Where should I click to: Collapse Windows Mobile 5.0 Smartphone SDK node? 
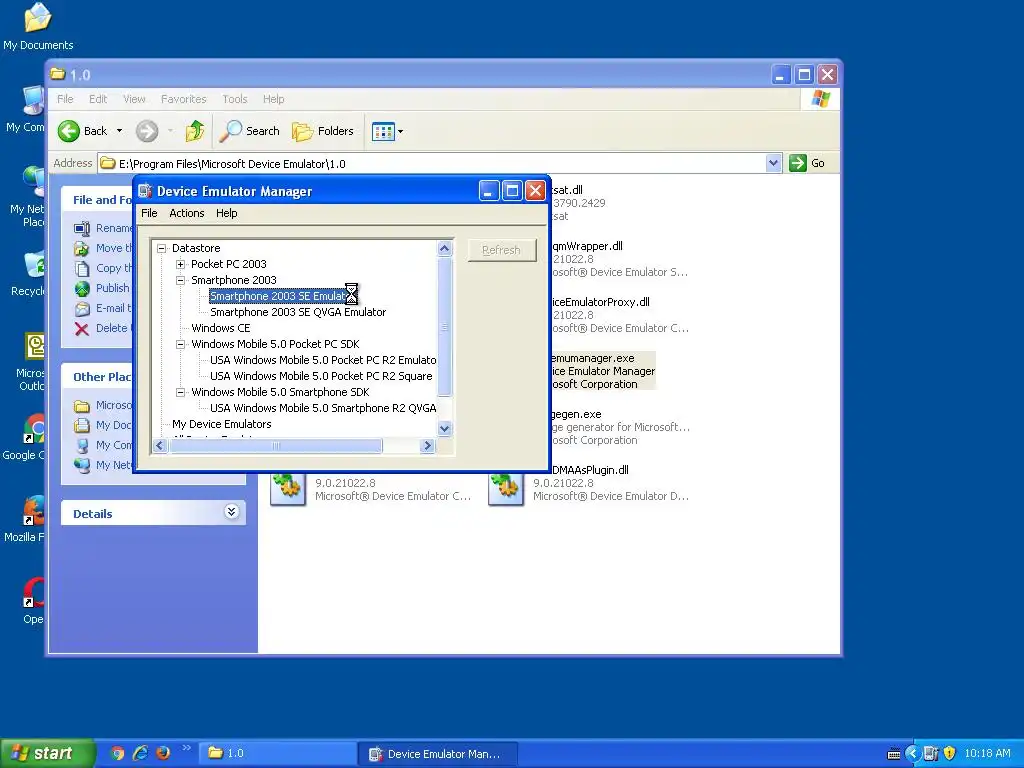coord(180,392)
